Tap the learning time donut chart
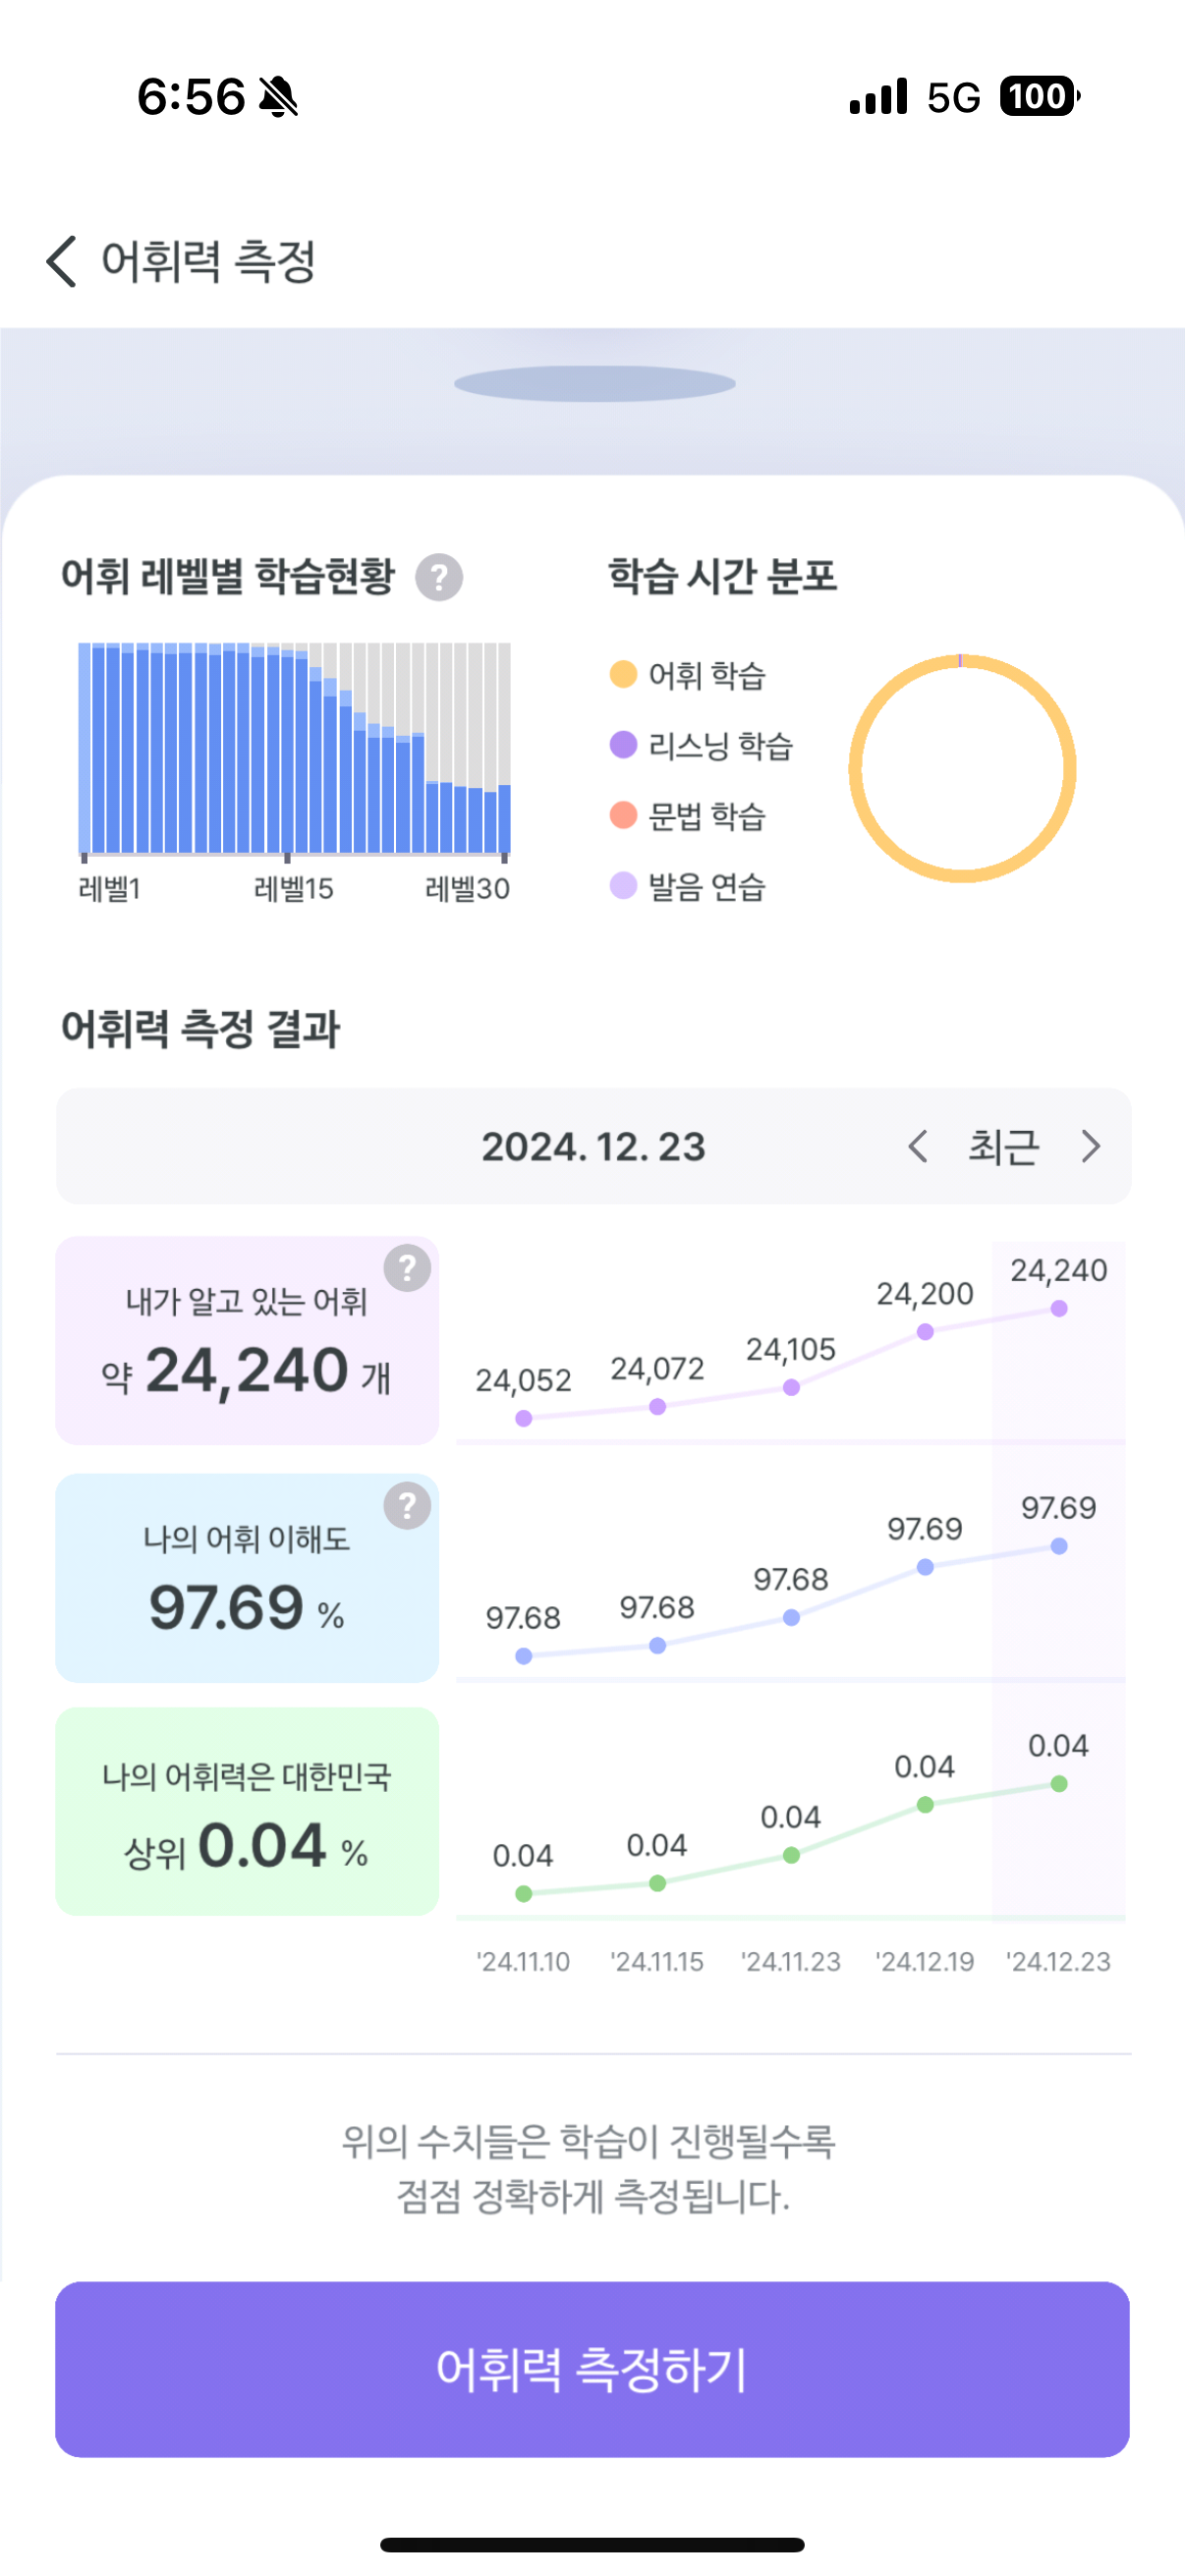 (962, 768)
